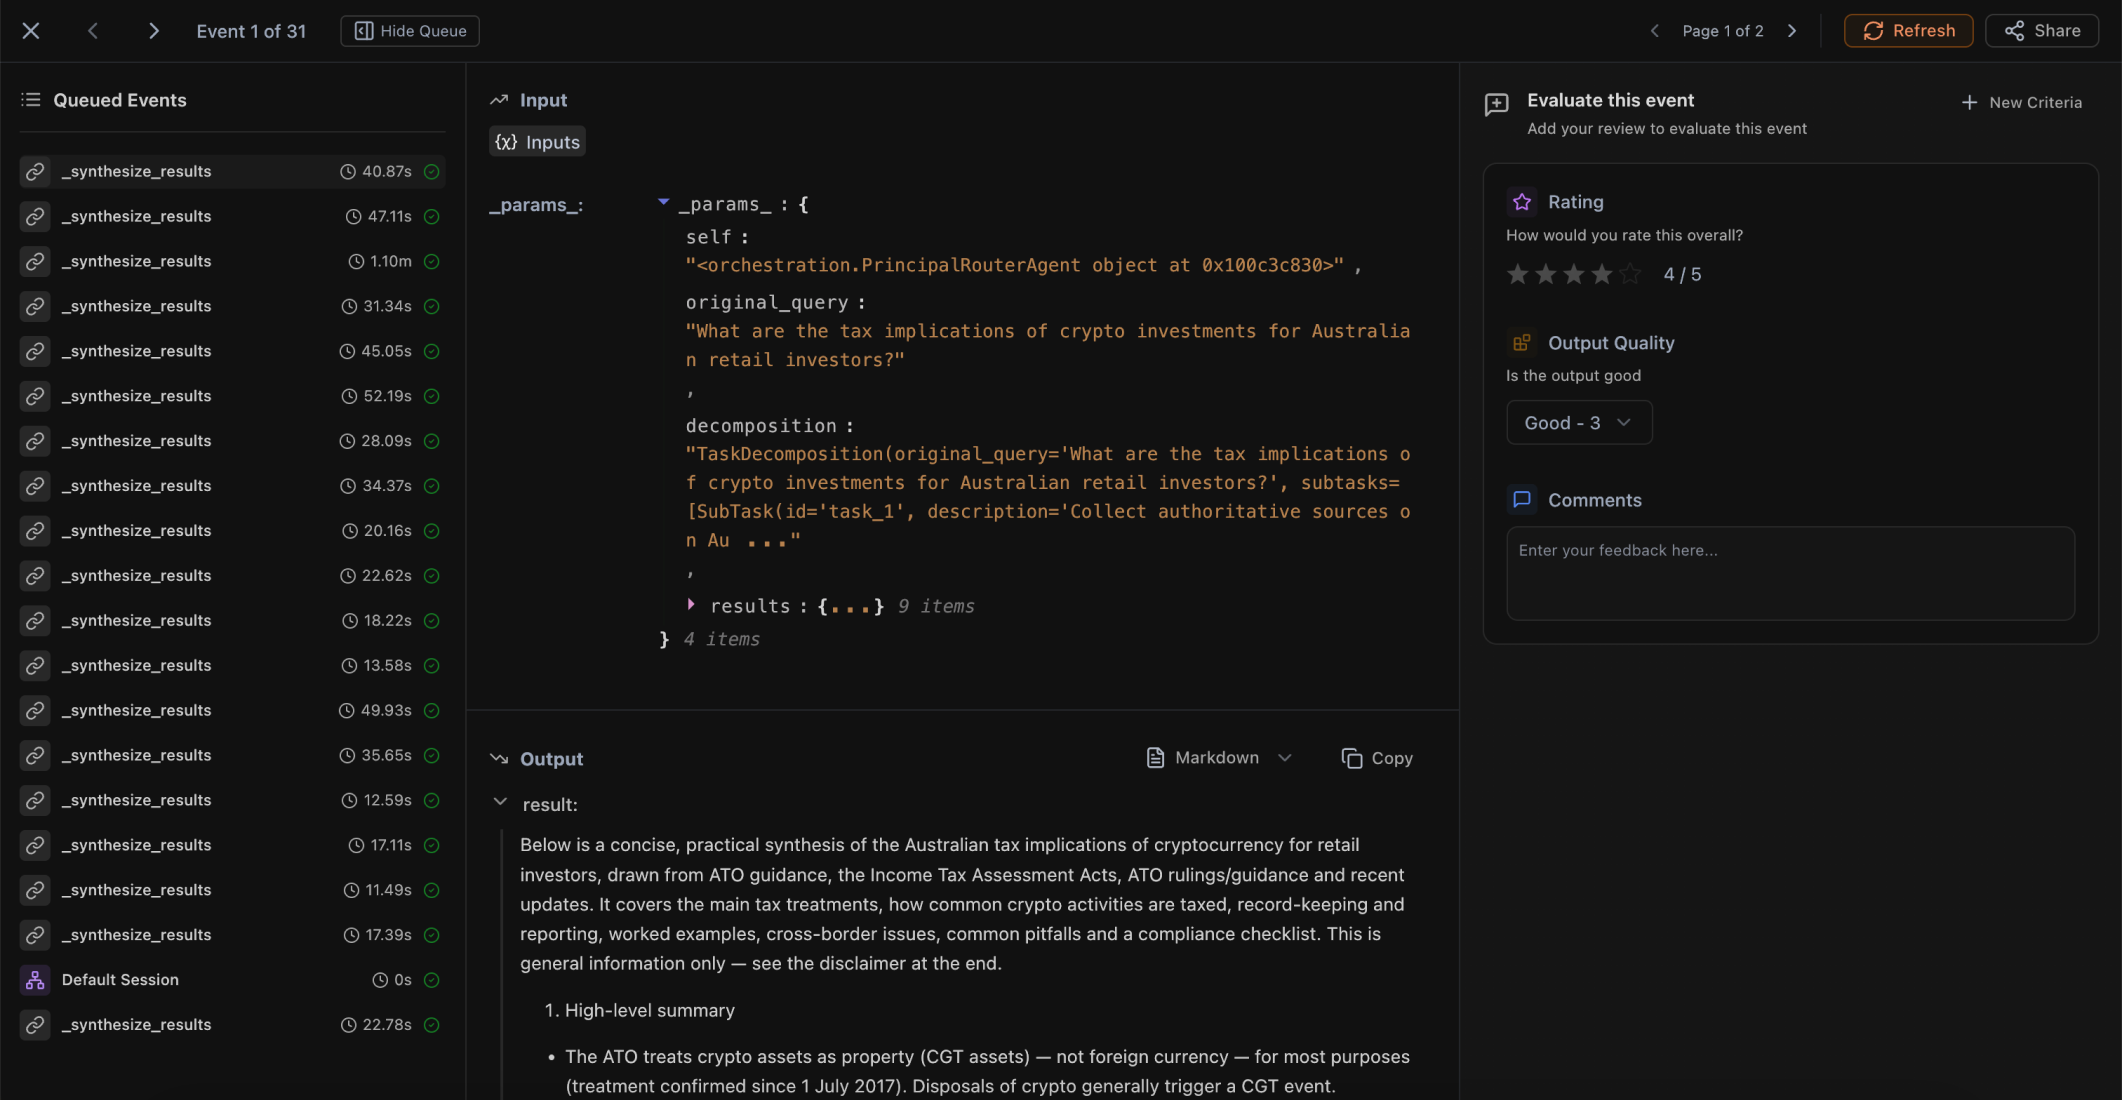This screenshot has height=1100, width=2122.
Task: Open the Good - 3 quality dropdown
Action: point(1578,422)
